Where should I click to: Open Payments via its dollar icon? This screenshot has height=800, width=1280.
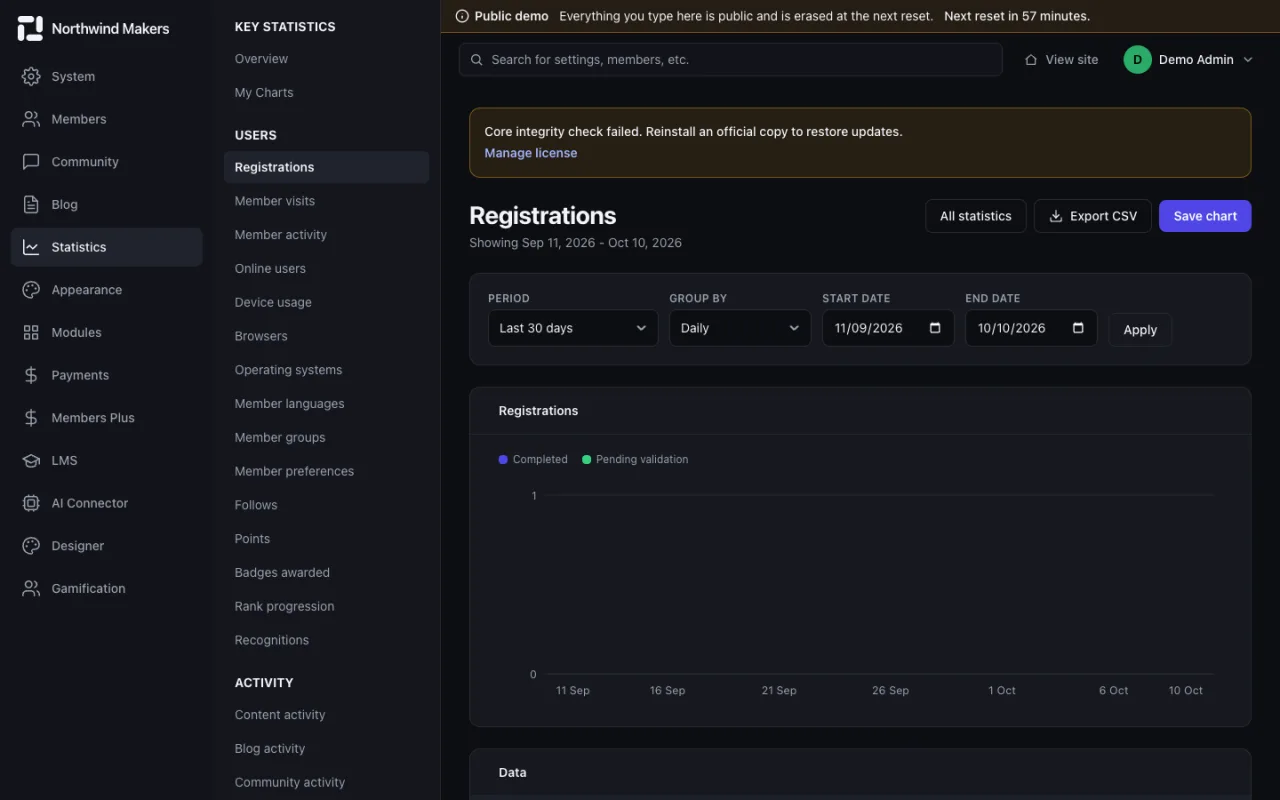[x=31, y=375]
